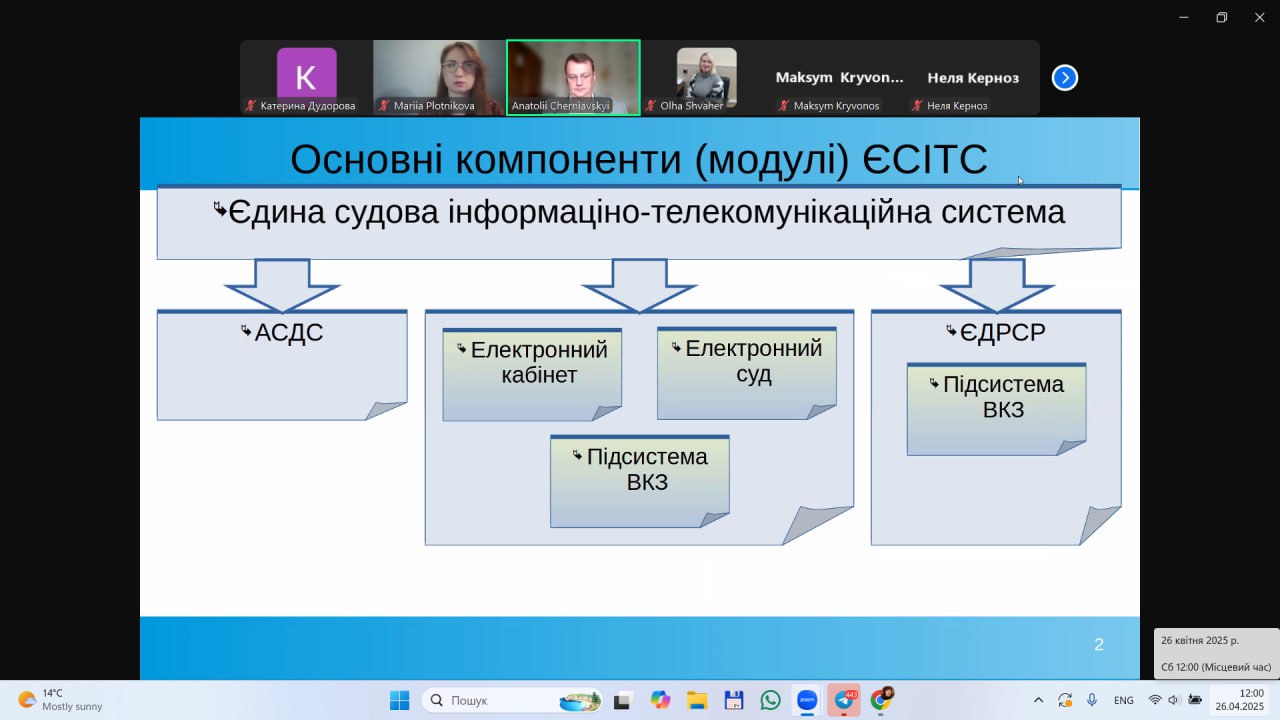Select Катерина Дудорова participant tile
The image size is (1280, 720).
[307, 78]
